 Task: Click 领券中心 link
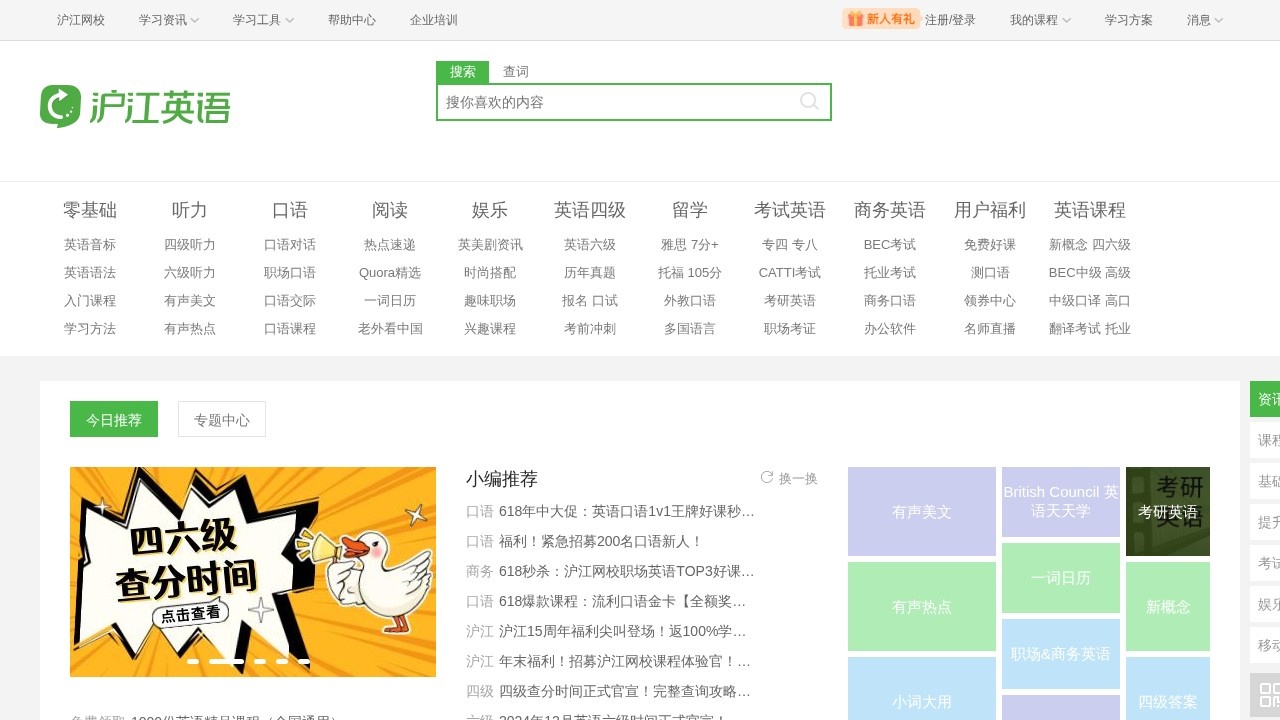click(x=990, y=300)
